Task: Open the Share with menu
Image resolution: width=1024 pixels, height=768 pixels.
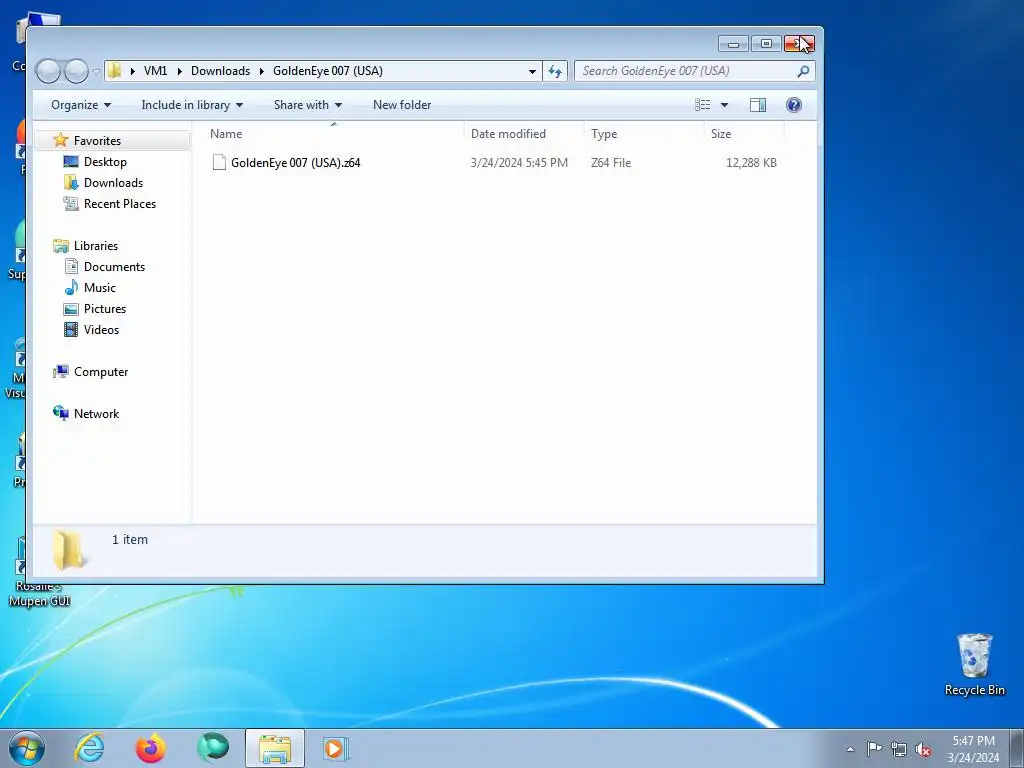Action: pyautogui.click(x=308, y=105)
